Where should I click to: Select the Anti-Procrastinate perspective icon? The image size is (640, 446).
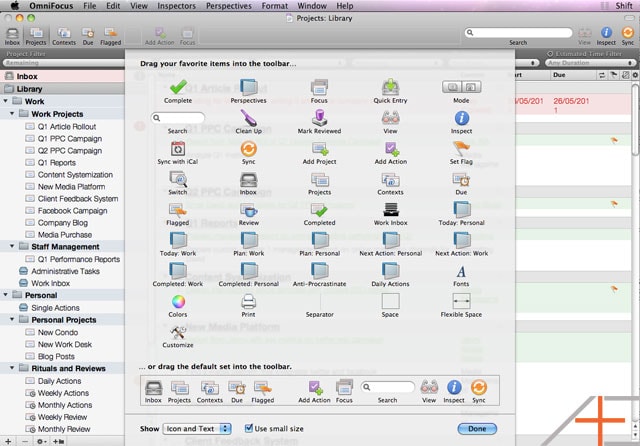[319, 271]
